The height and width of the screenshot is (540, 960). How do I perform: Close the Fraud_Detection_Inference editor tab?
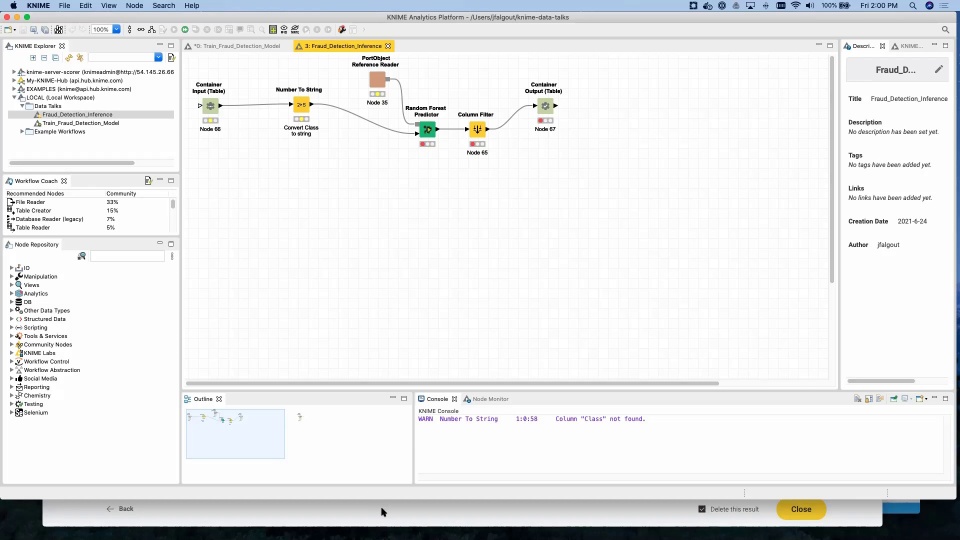pyautogui.click(x=388, y=46)
